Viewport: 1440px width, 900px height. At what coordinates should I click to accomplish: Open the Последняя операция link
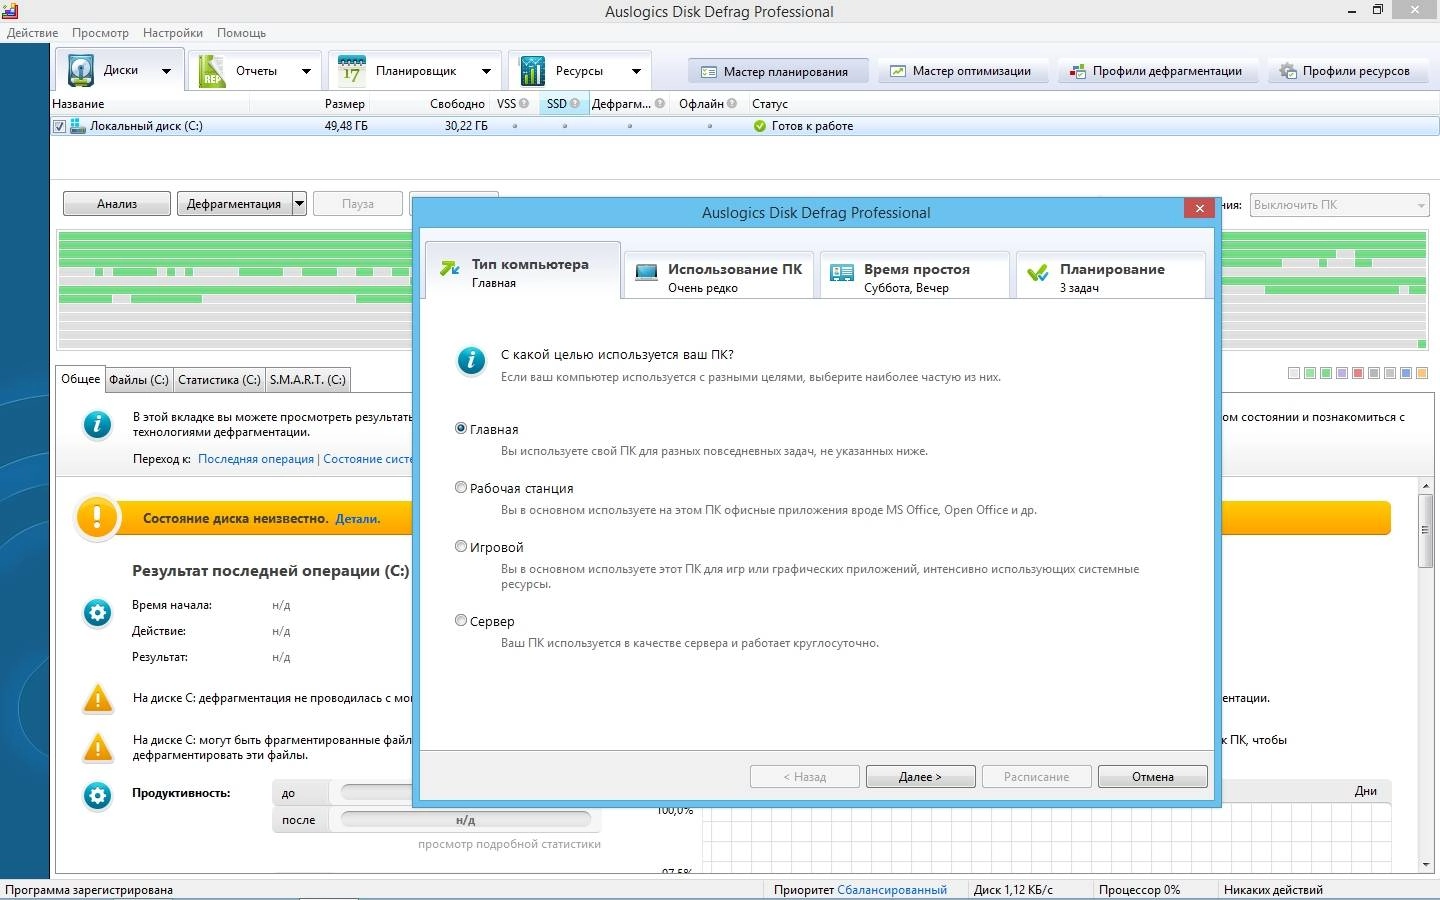pos(256,459)
